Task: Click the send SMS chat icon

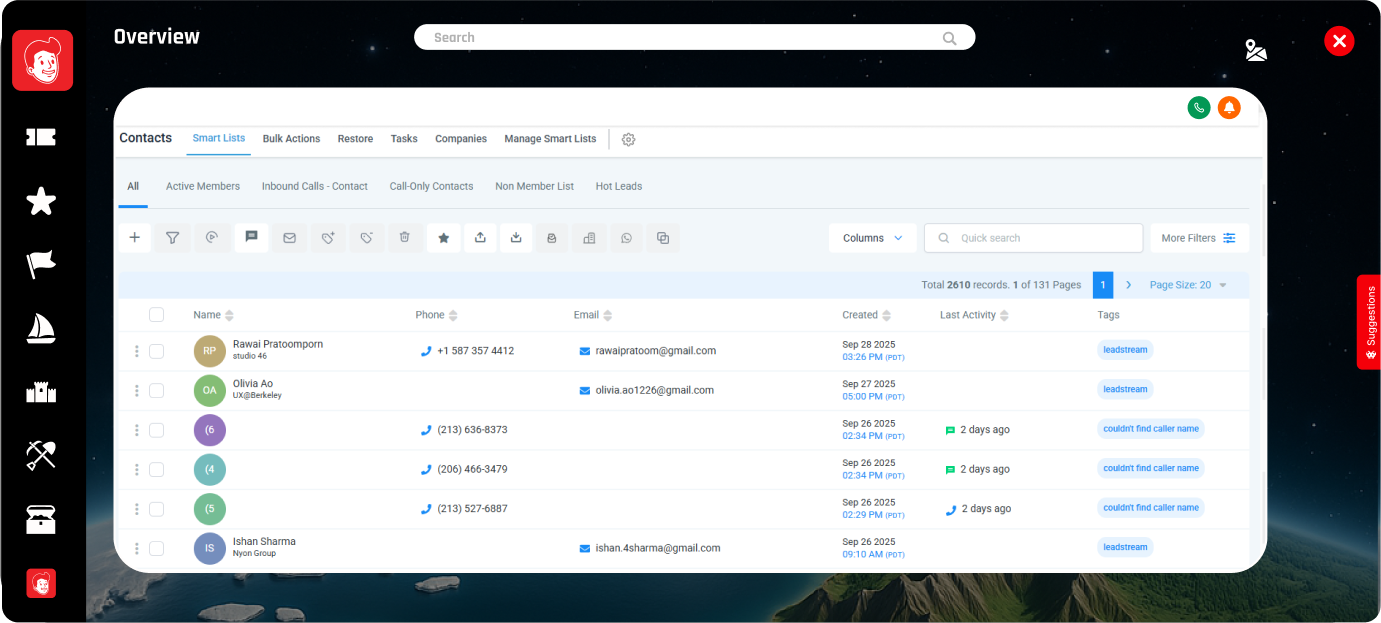Action: click(x=251, y=238)
